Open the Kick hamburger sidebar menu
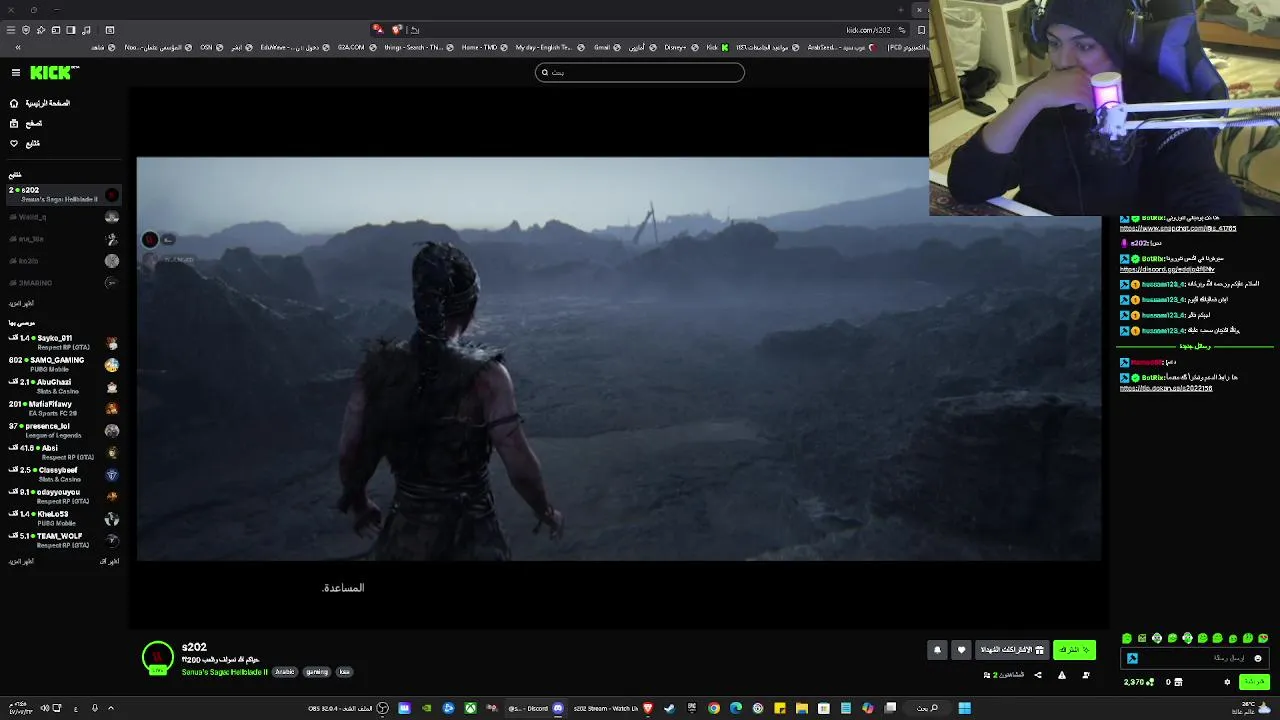 pyautogui.click(x=16, y=72)
